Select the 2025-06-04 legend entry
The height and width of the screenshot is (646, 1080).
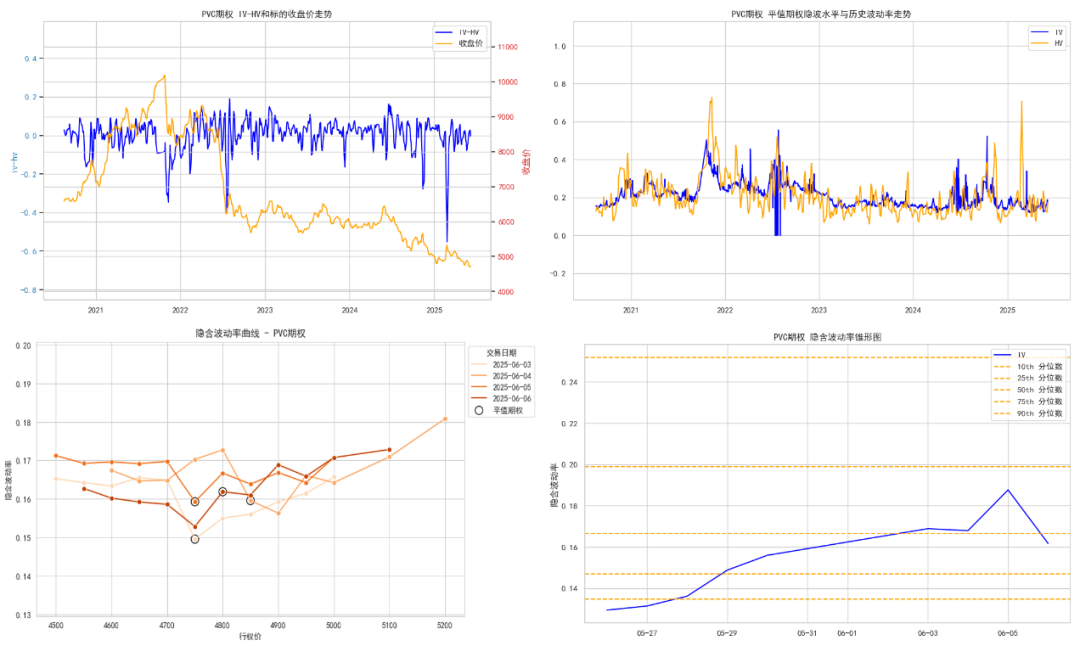tap(501, 376)
